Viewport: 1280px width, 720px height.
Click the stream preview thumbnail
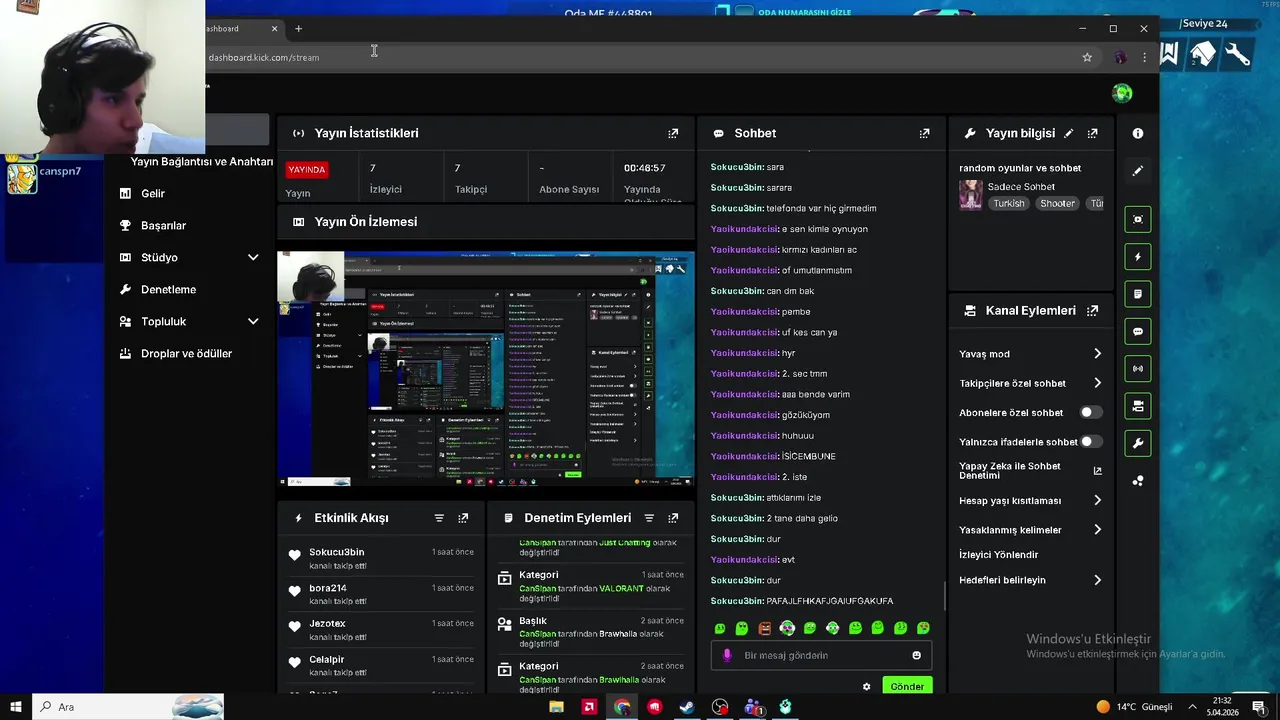pyautogui.click(x=485, y=369)
